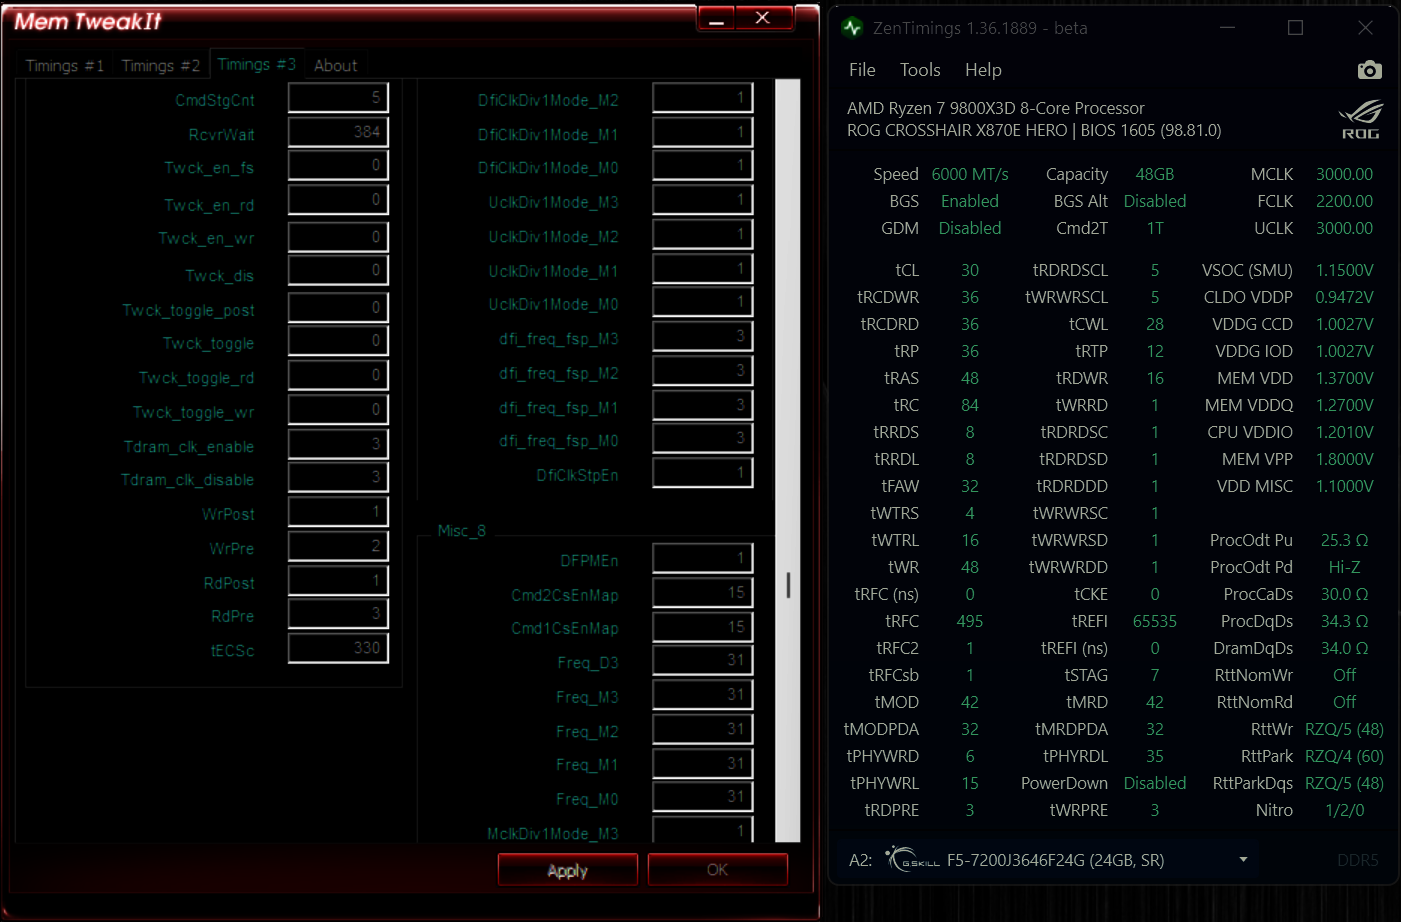The width and height of the screenshot is (1401, 922).
Task: Click the DfiClkStpEn input field
Action: [702, 473]
